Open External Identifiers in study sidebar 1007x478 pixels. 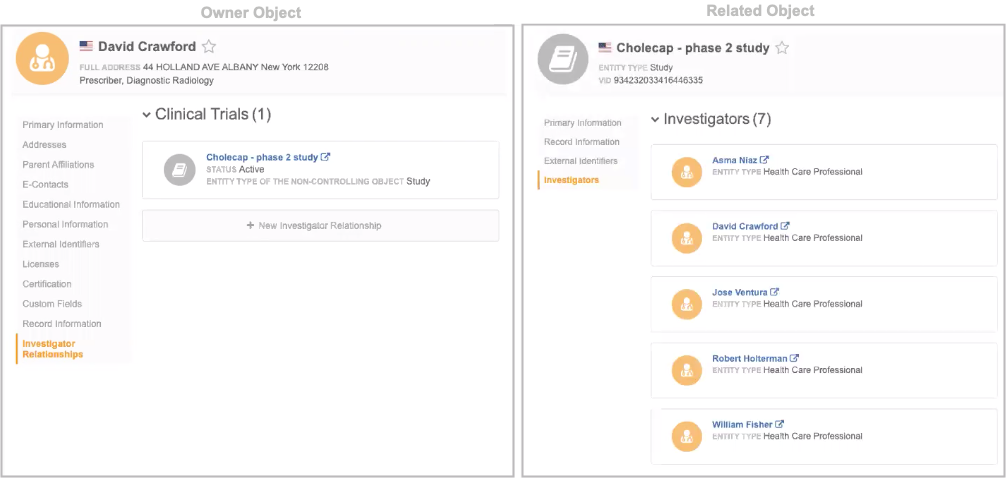coord(580,161)
